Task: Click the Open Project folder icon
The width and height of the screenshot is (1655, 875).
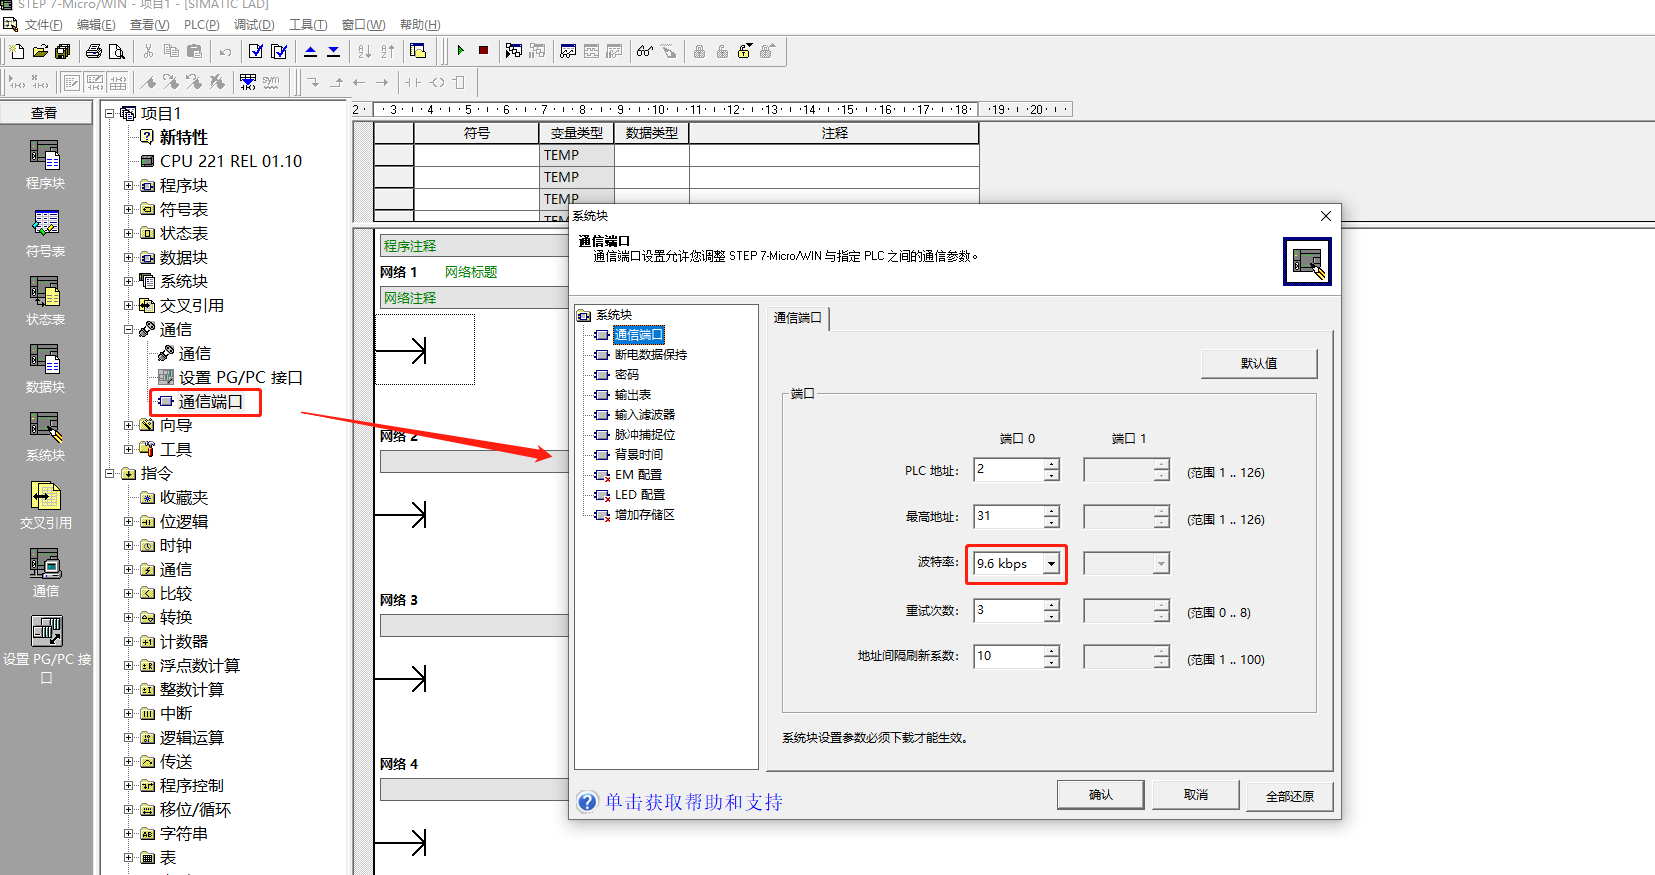Action: click(x=40, y=51)
